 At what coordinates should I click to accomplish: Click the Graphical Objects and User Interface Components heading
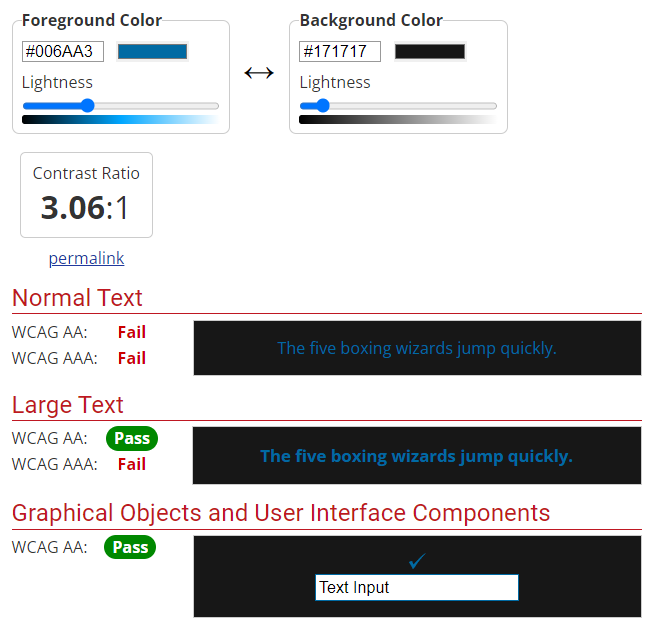pyautogui.click(x=281, y=513)
